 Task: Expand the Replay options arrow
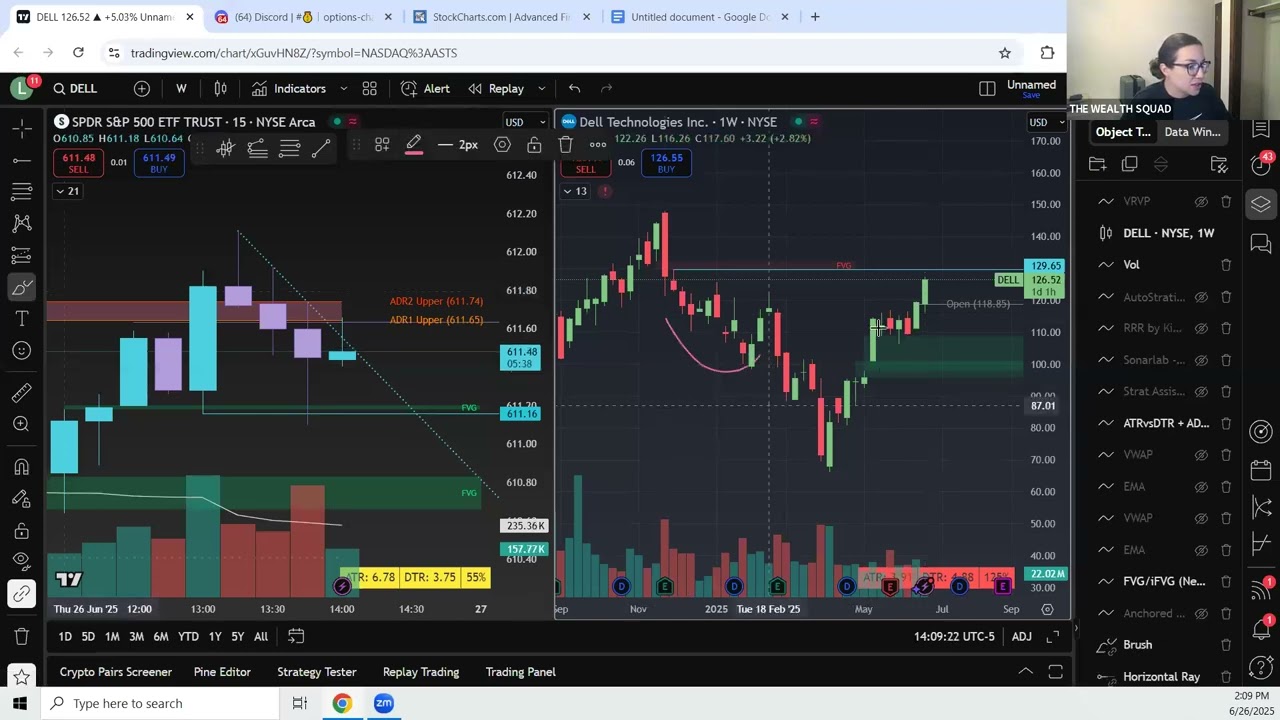541,88
